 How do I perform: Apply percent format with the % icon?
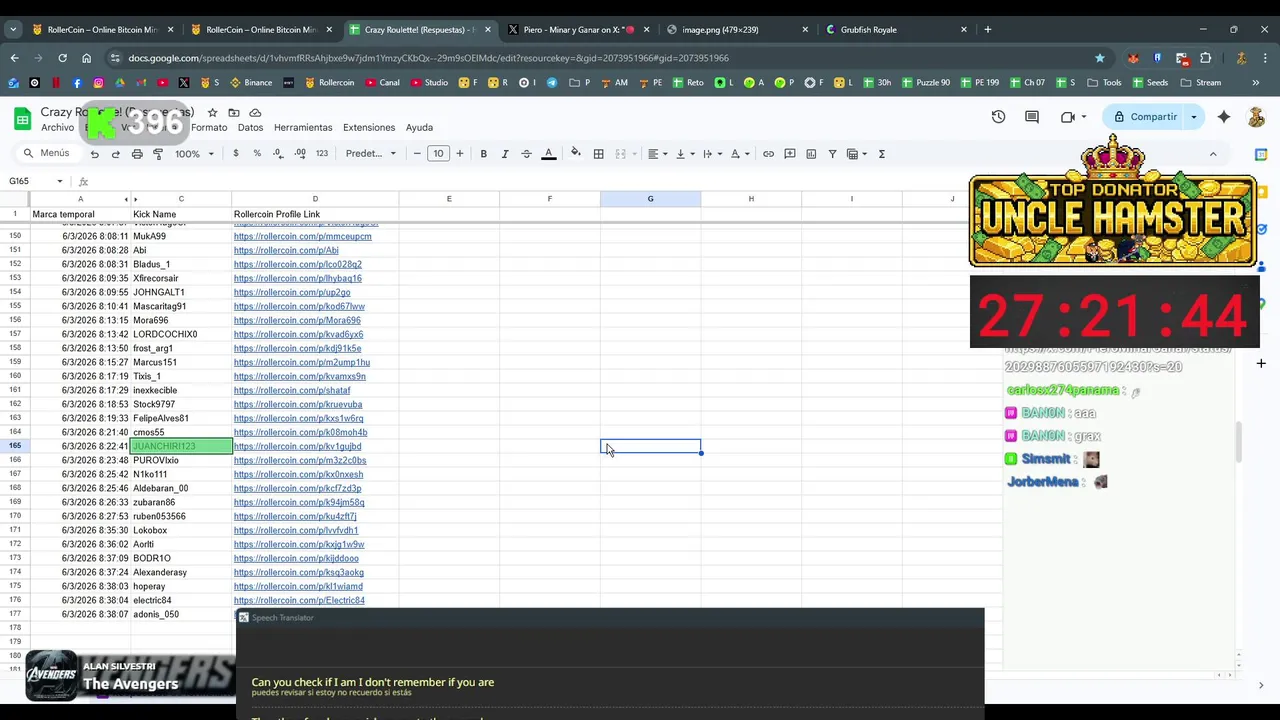click(x=257, y=154)
